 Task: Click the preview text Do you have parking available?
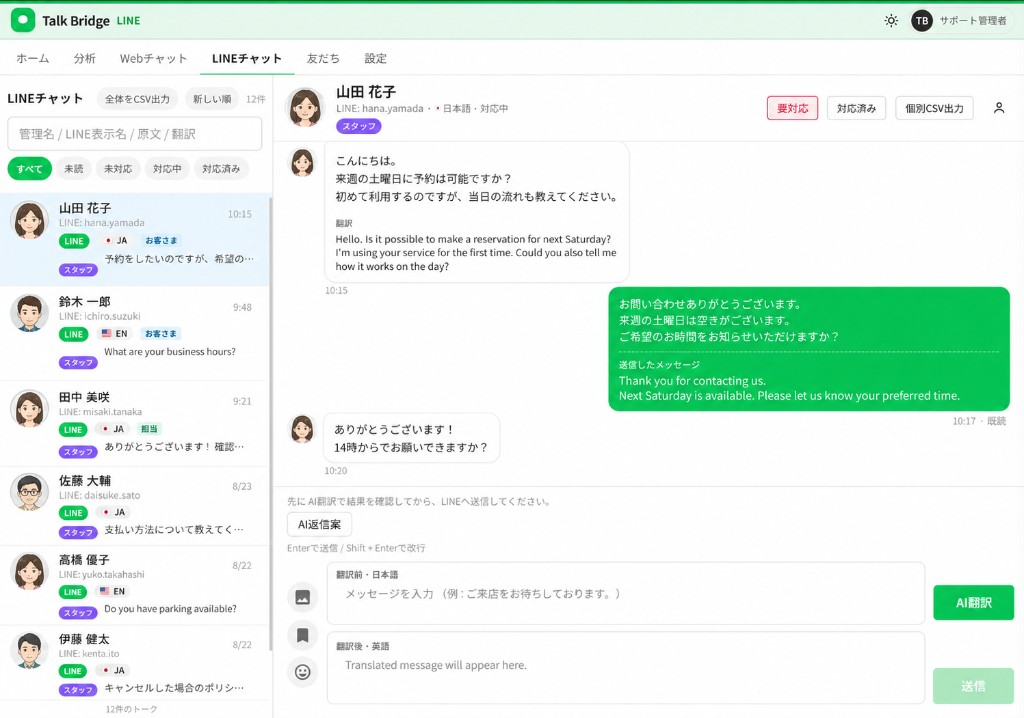click(x=170, y=609)
